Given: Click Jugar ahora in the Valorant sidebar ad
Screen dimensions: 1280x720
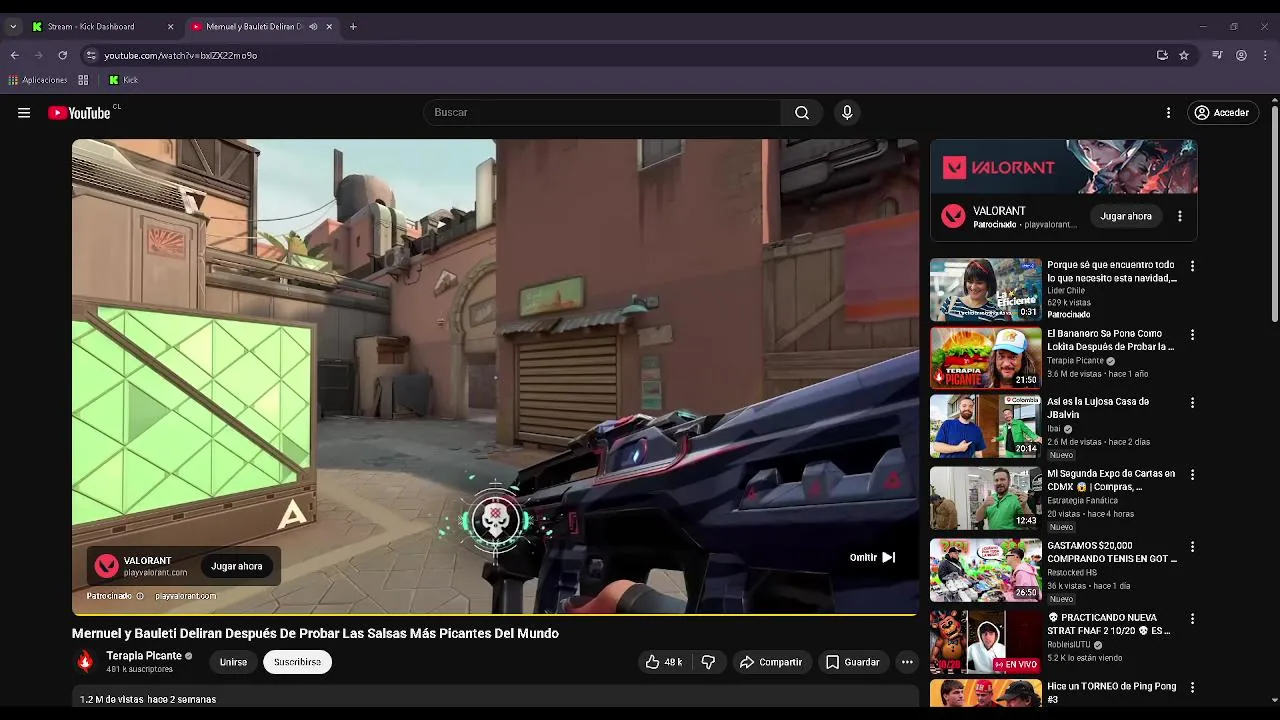Looking at the screenshot, I should [1126, 216].
